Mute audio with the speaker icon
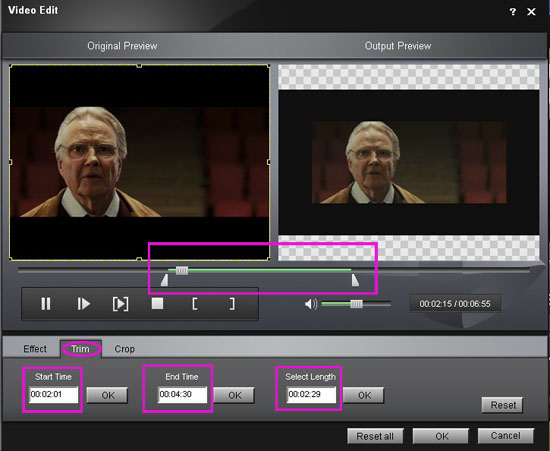 coord(311,304)
